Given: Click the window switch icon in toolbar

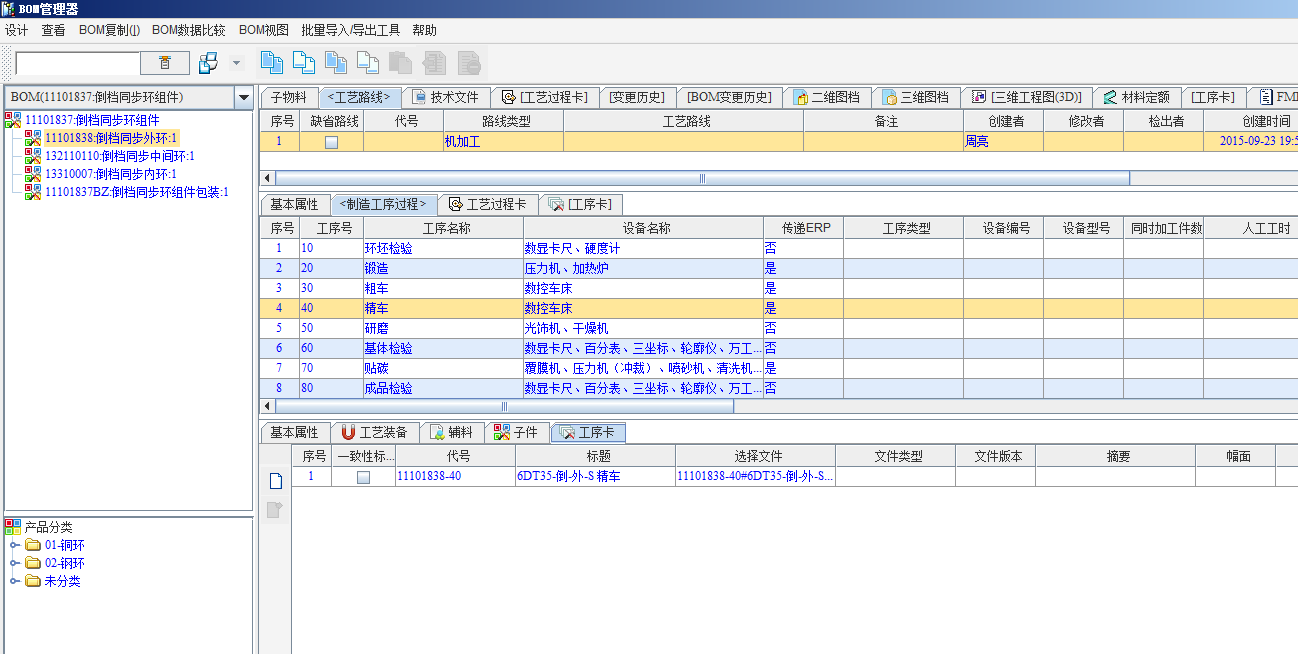Looking at the screenshot, I should [x=208, y=63].
